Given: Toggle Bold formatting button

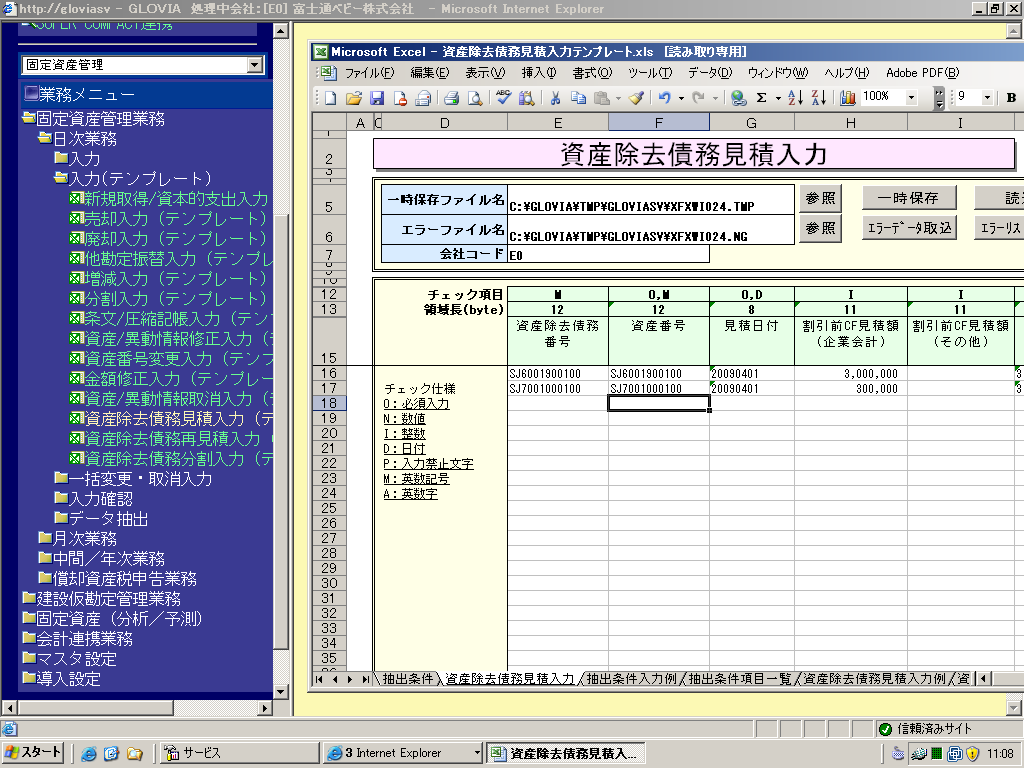Looking at the screenshot, I should [1011, 98].
